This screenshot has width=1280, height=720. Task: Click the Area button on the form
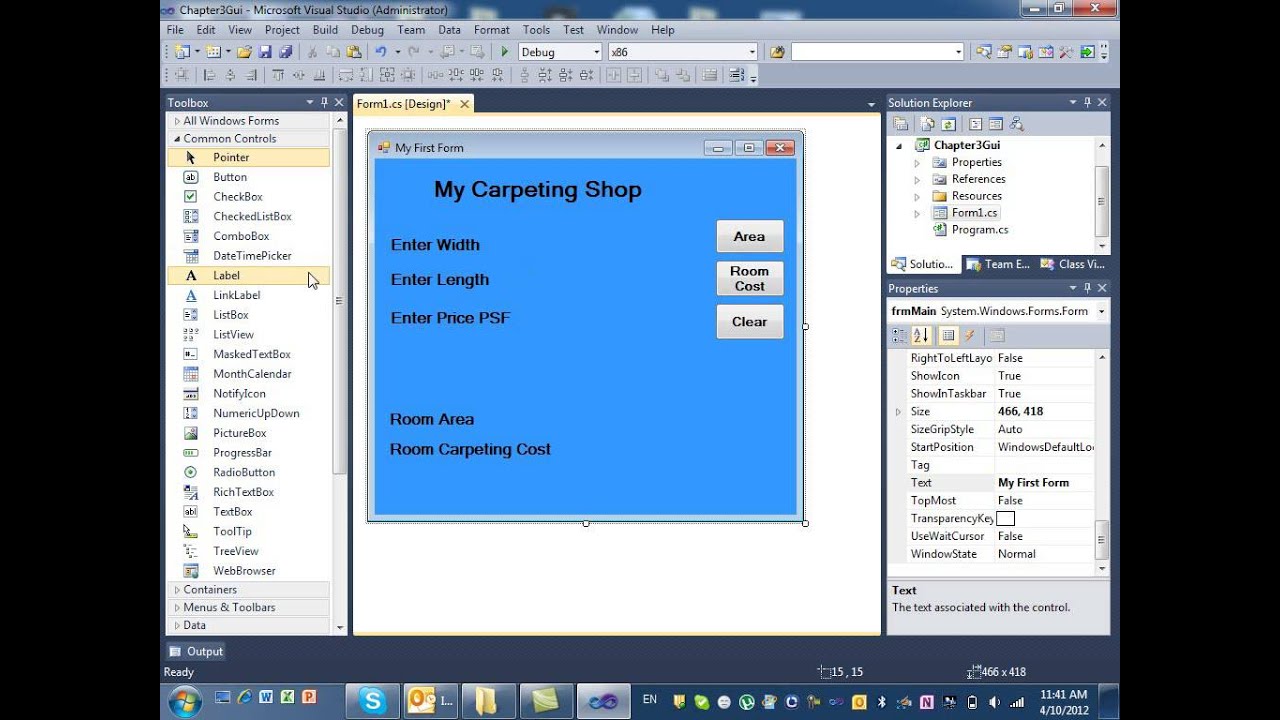[749, 236]
